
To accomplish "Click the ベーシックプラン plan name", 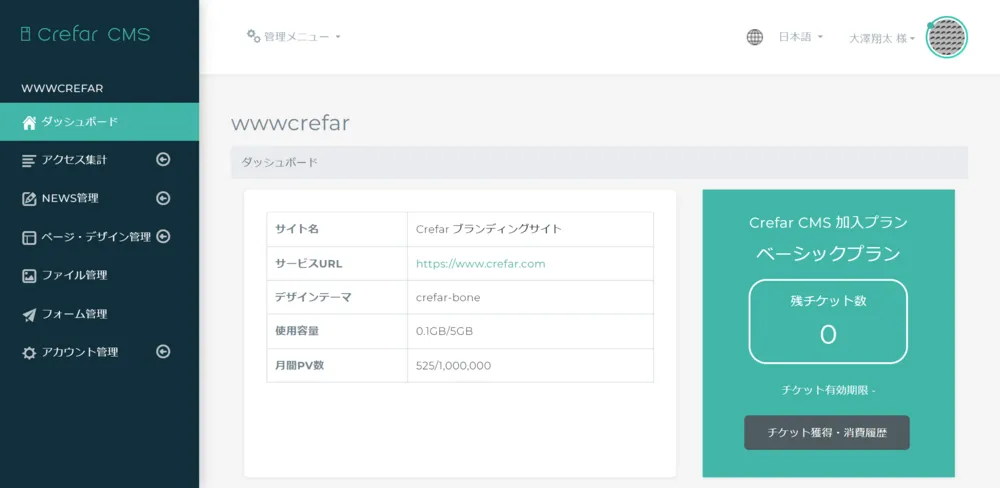I will coord(828,253).
